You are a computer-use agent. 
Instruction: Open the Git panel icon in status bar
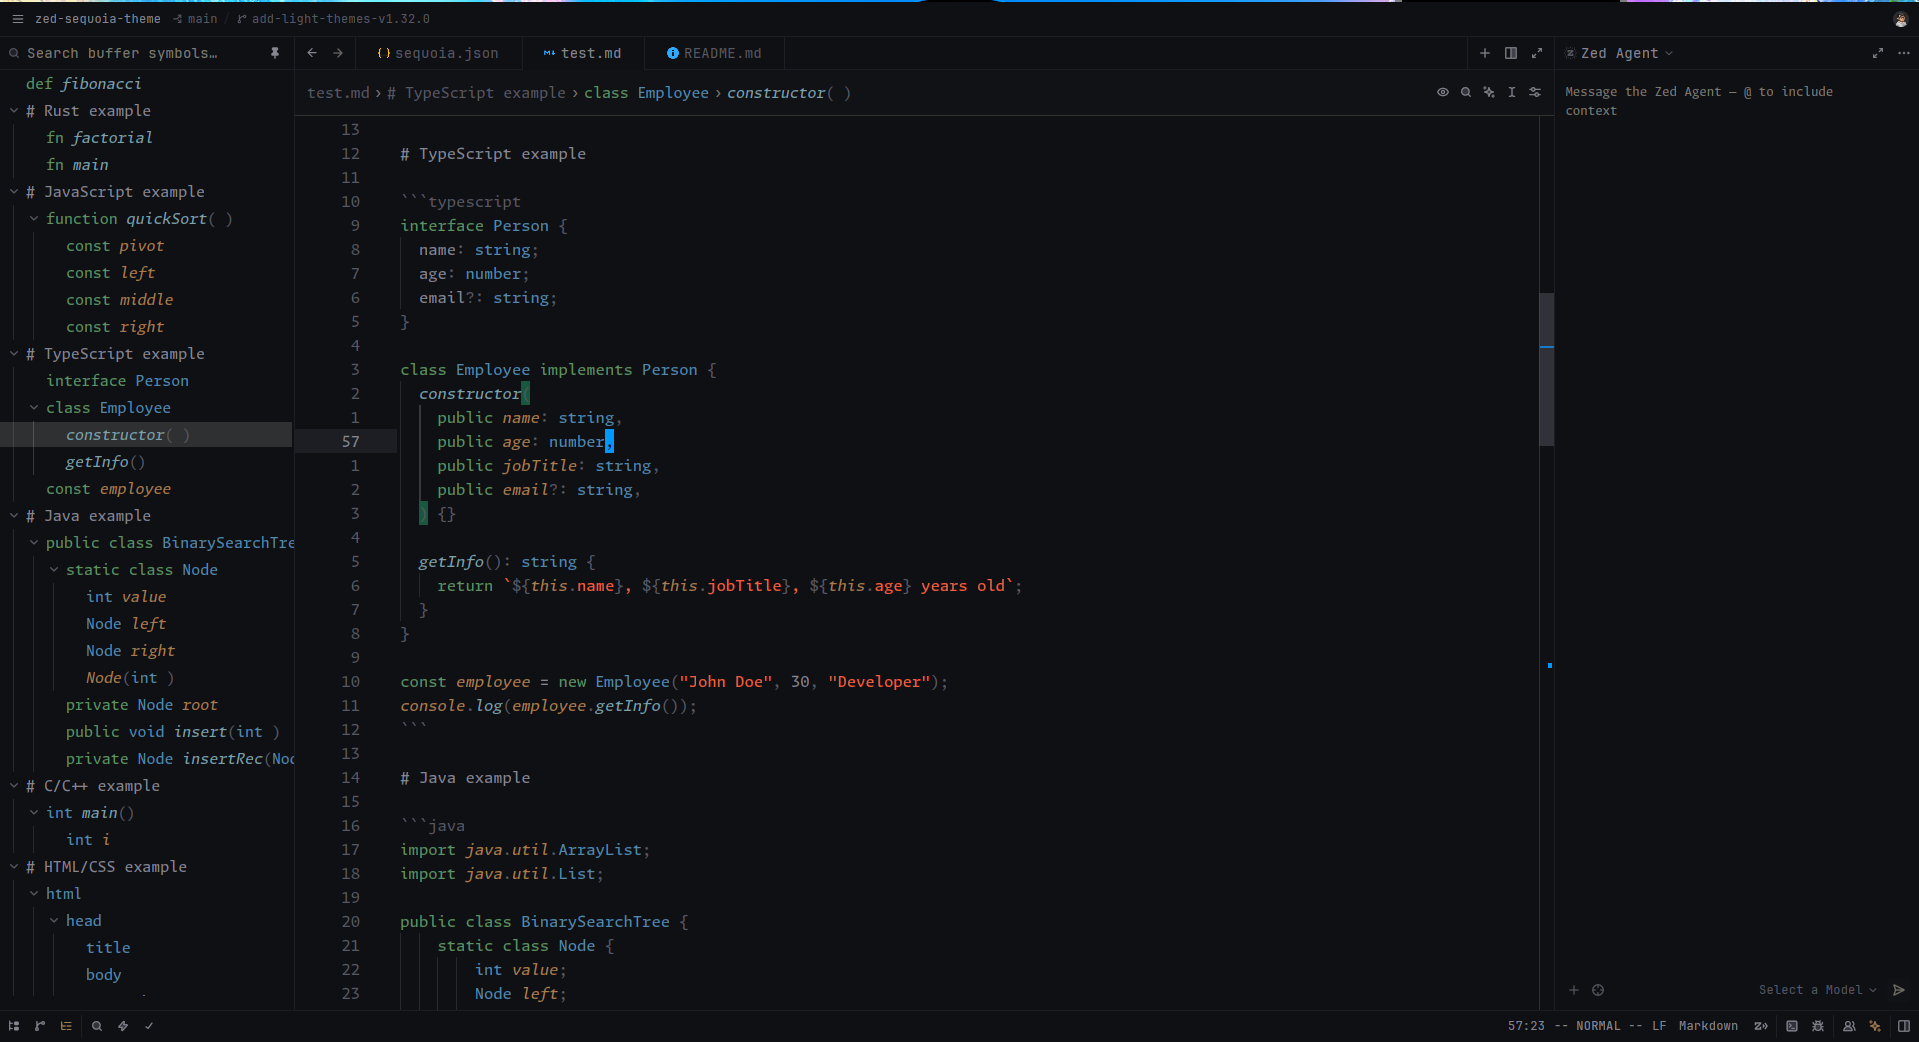click(x=40, y=1026)
